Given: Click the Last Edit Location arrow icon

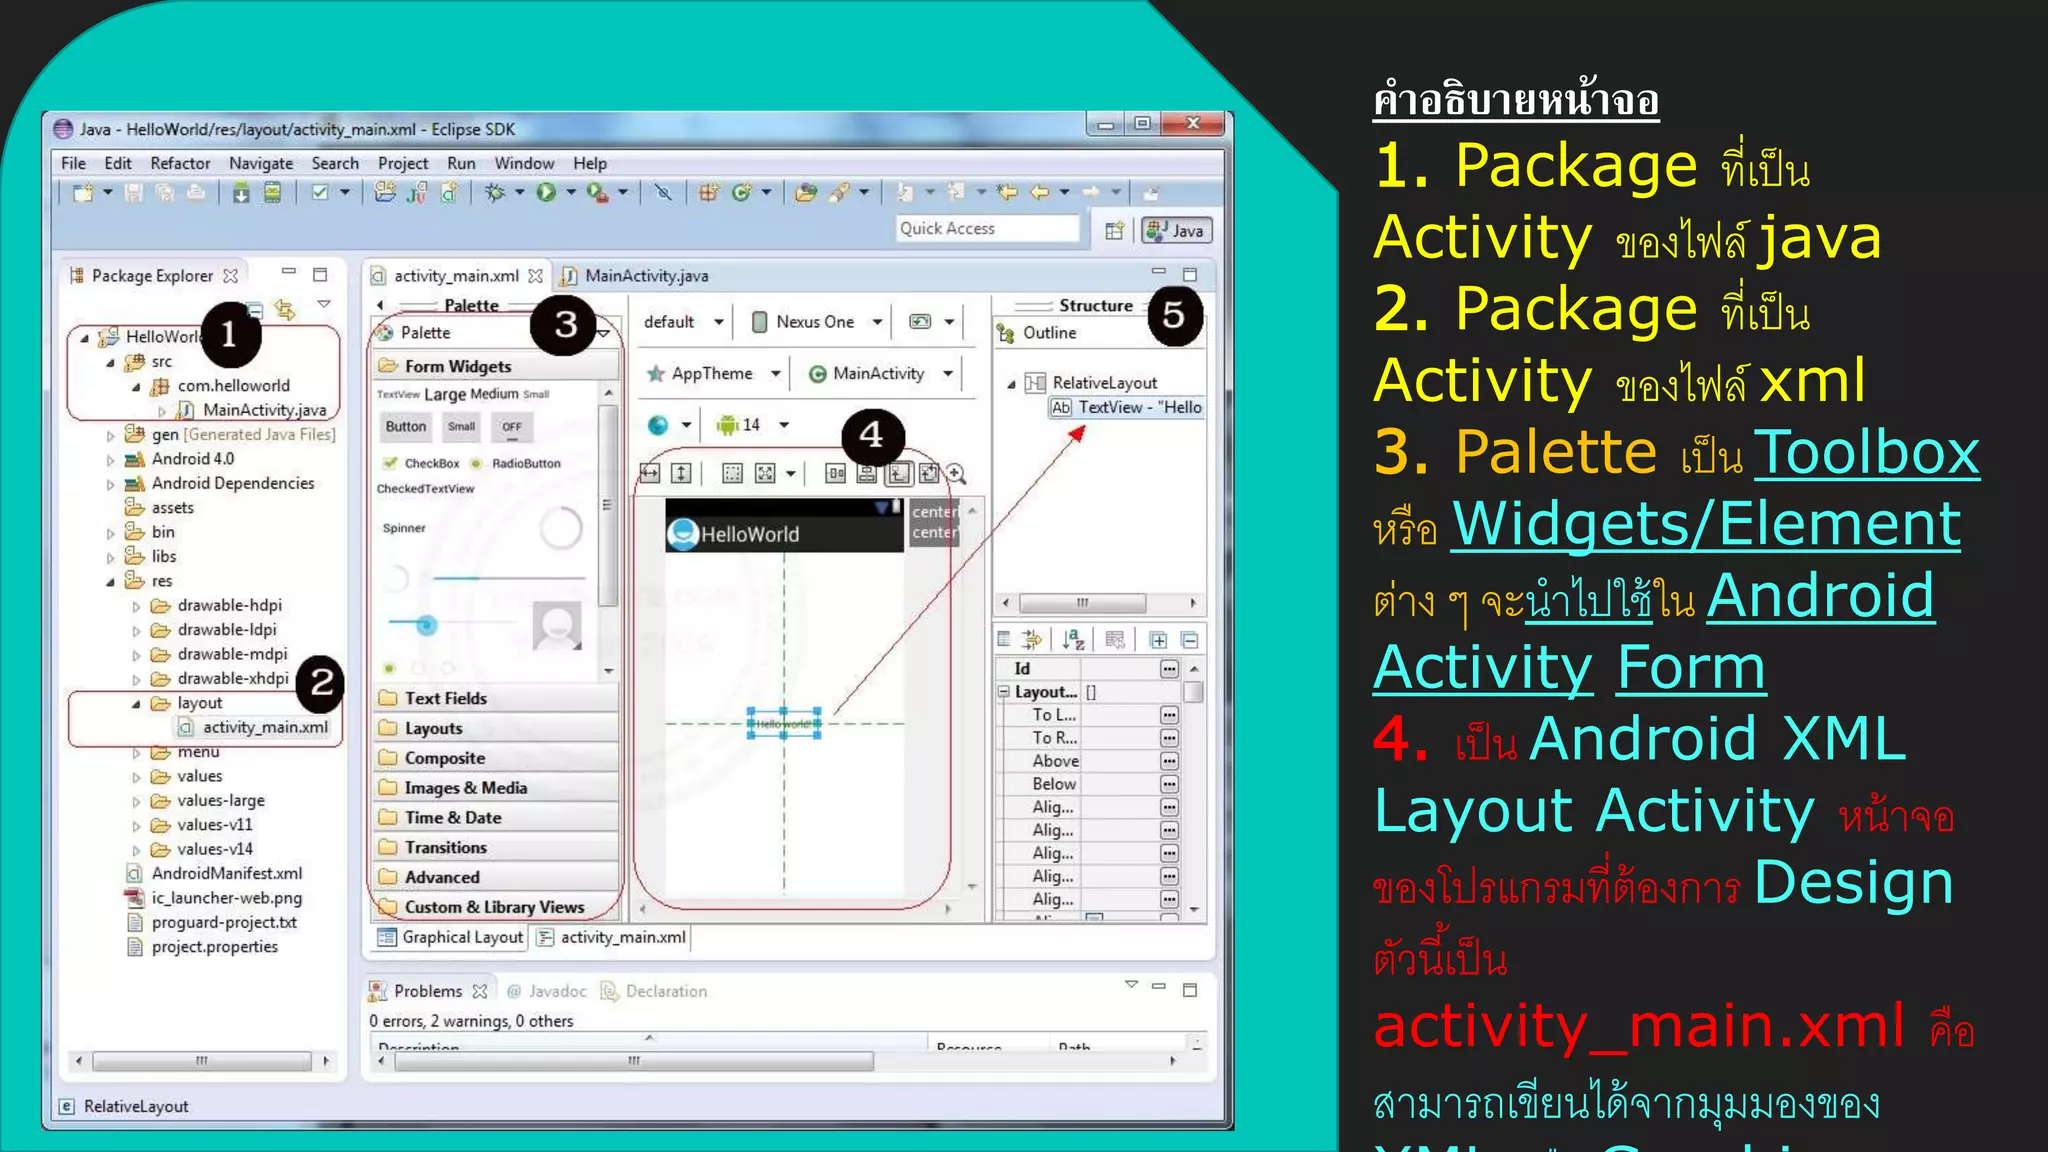Looking at the screenshot, I should tap(1007, 192).
